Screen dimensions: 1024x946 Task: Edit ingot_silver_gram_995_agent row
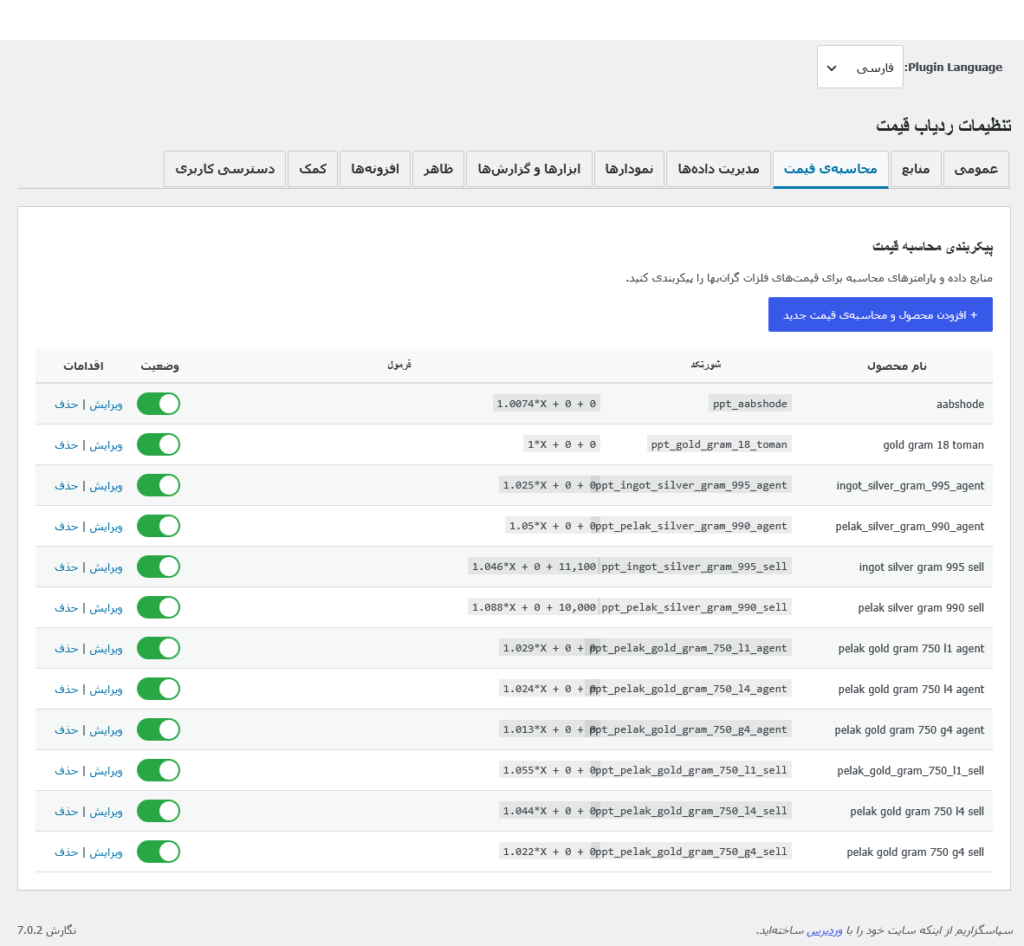(106, 486)
